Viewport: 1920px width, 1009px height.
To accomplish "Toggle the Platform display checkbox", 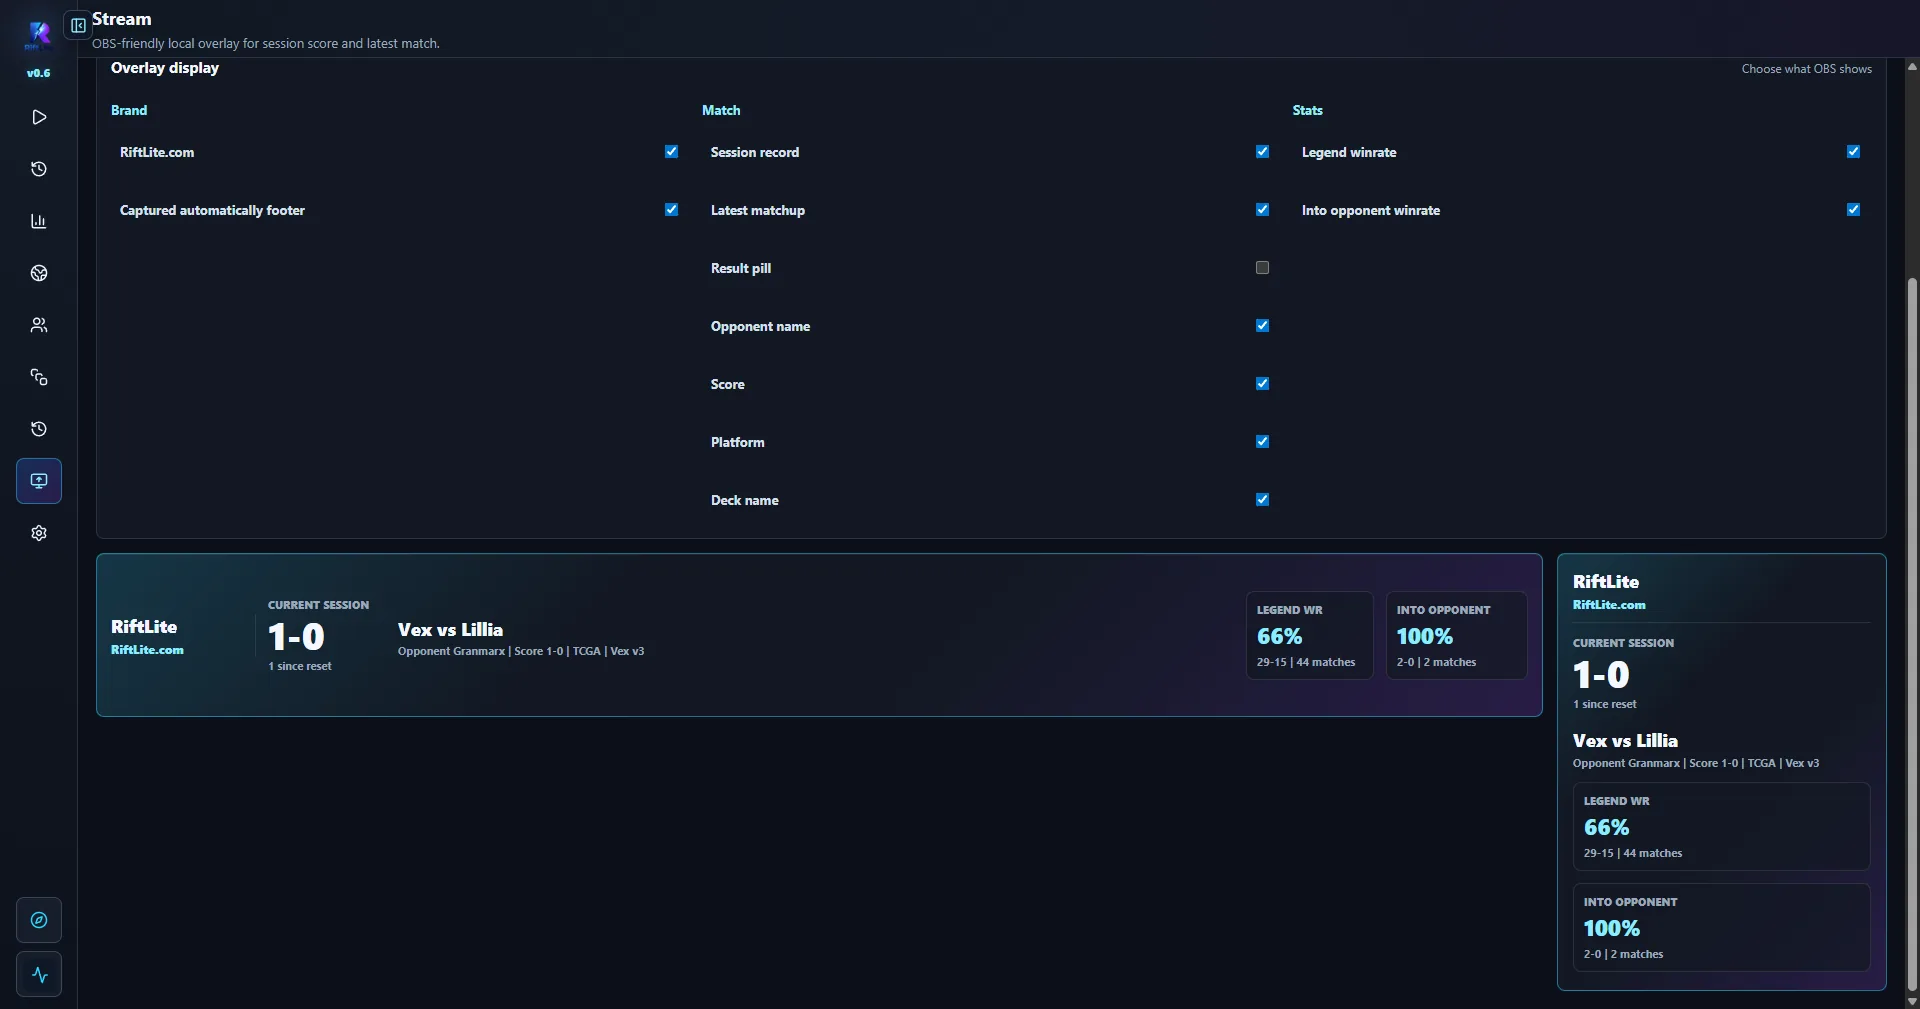I will 1261,441.
